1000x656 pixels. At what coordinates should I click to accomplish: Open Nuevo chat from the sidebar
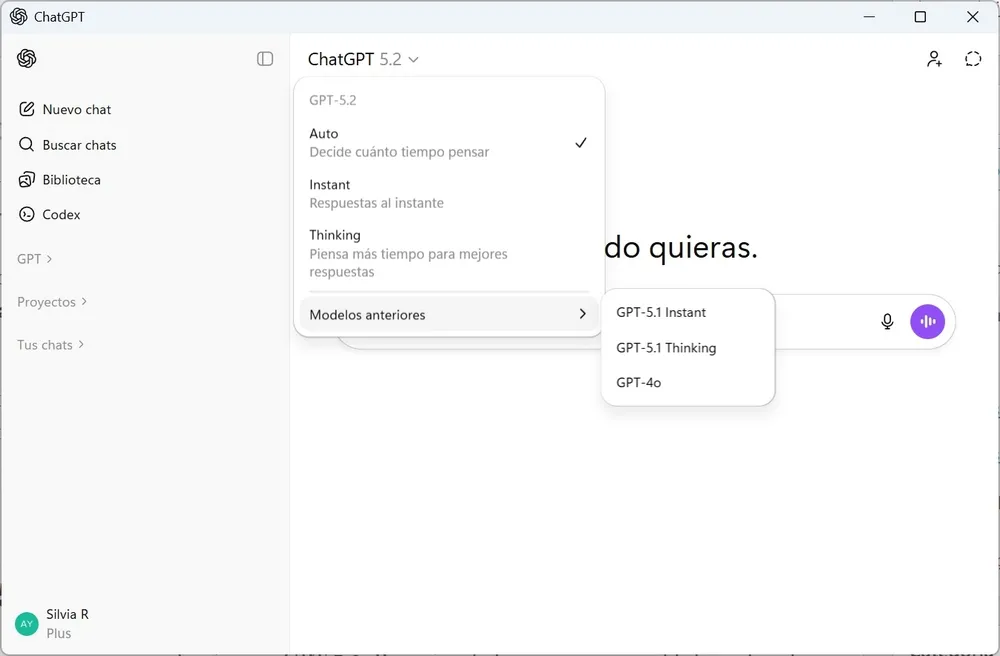click(76, 109)
